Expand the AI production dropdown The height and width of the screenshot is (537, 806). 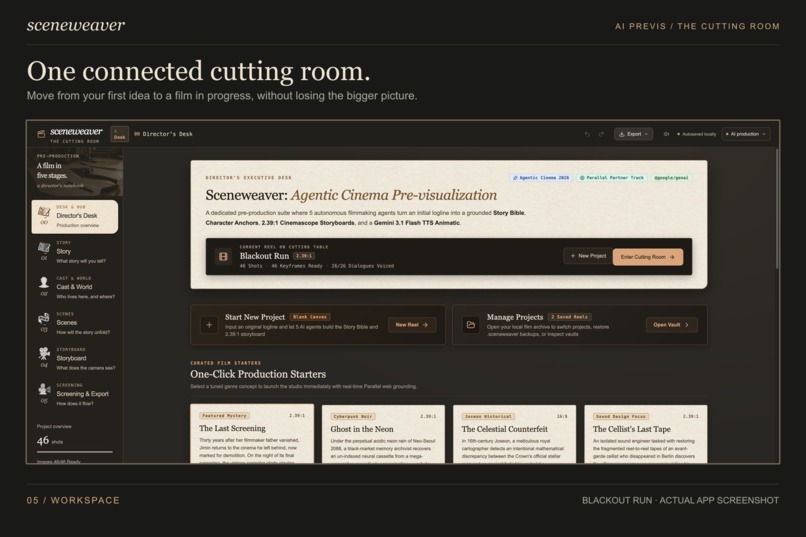(746, 134)
